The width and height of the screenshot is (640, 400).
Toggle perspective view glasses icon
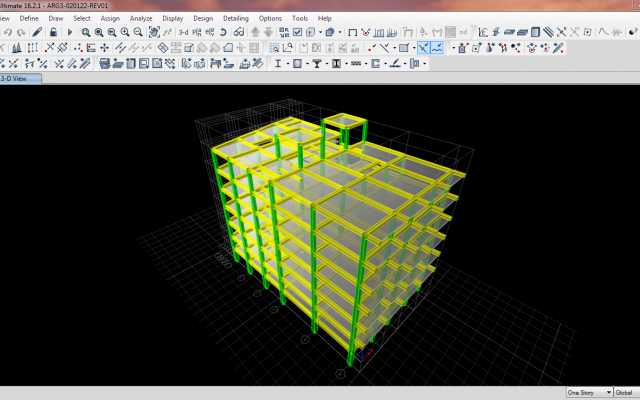click(239, 32)
